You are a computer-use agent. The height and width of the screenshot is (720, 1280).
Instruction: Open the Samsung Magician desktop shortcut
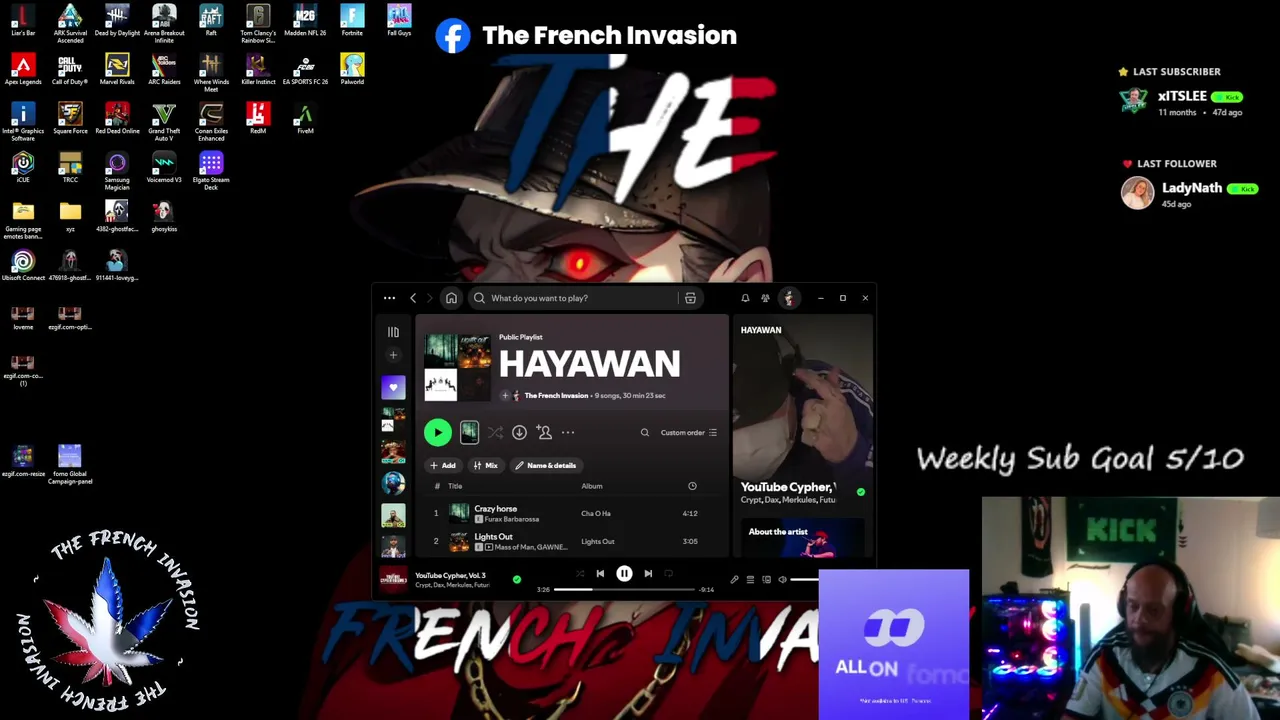117,171
